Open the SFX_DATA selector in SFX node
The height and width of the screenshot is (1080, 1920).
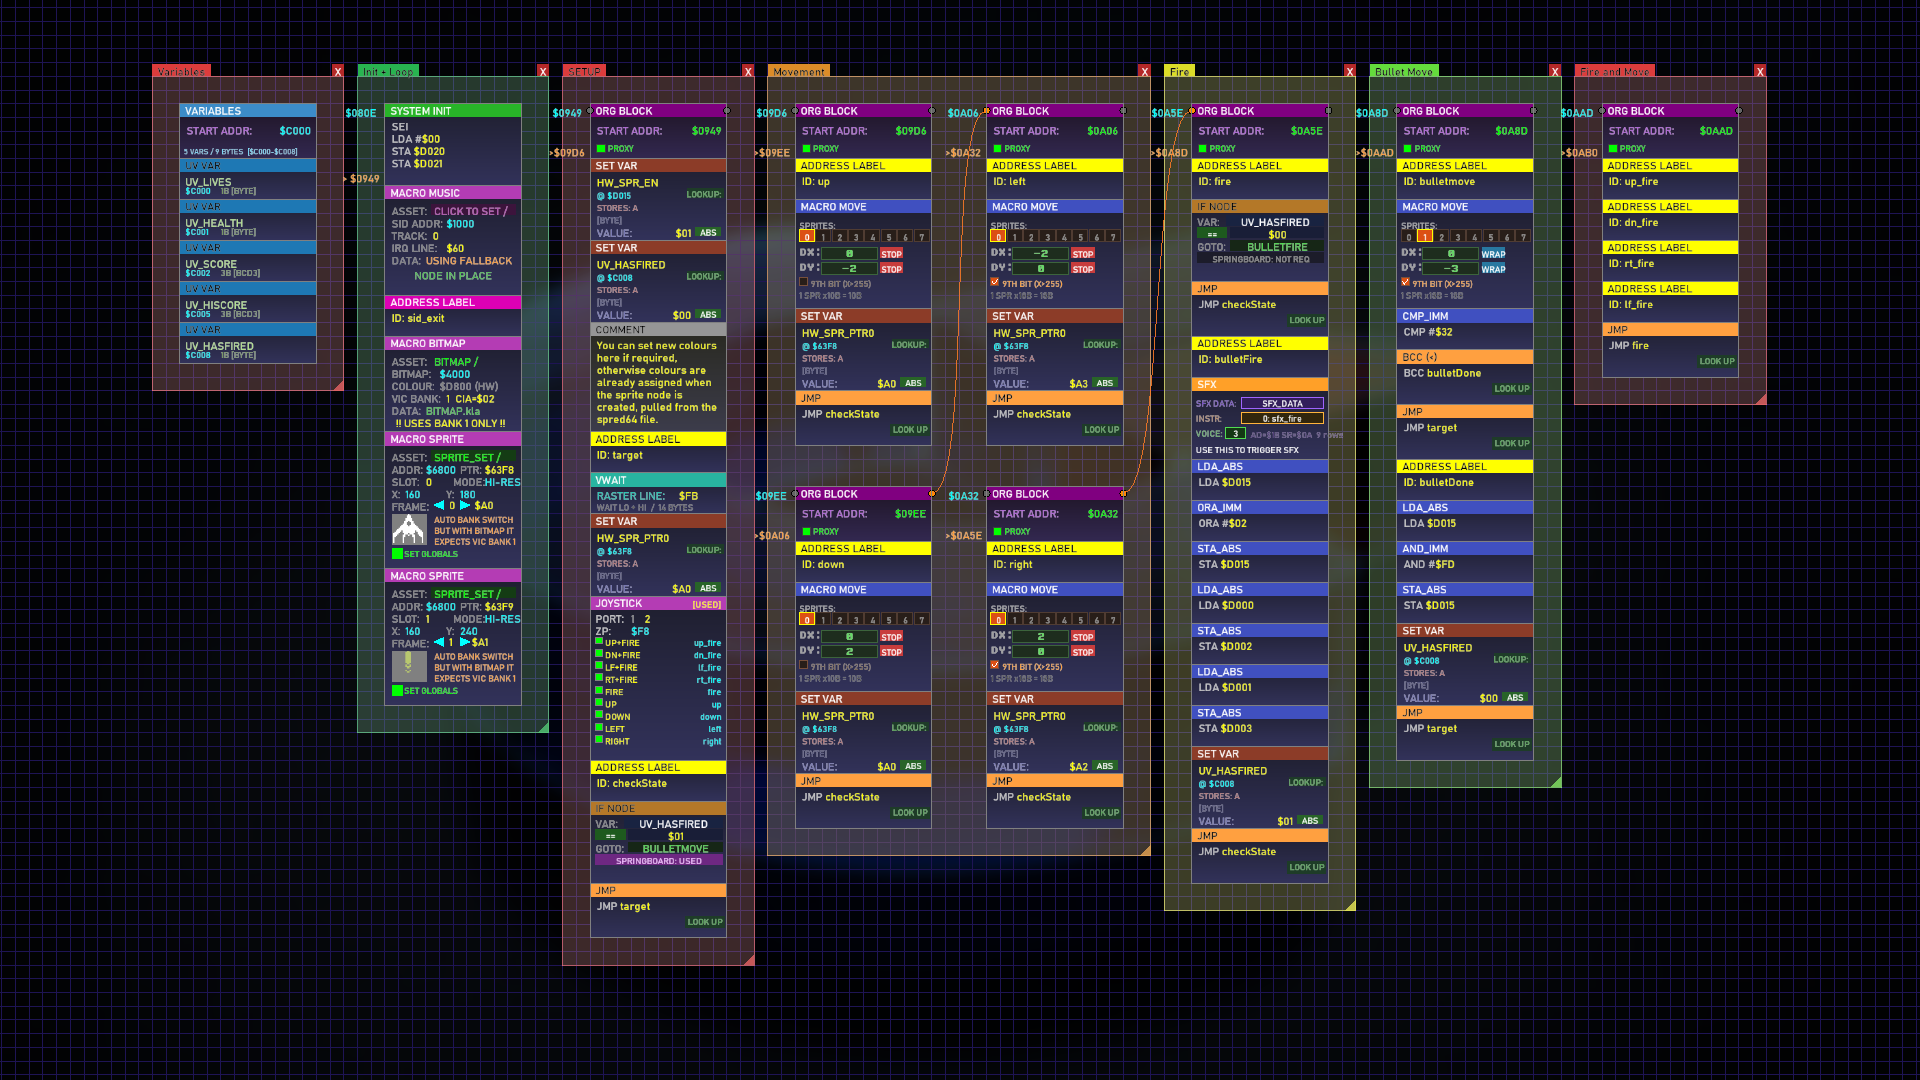pos(1282,404)
